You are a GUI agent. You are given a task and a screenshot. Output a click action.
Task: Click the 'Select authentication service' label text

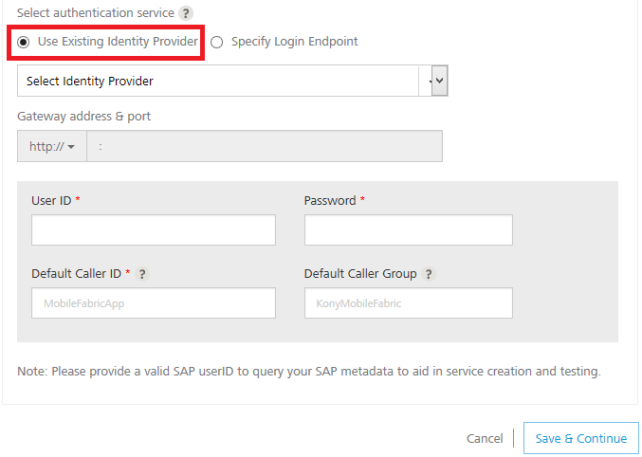tap(95, 13)
